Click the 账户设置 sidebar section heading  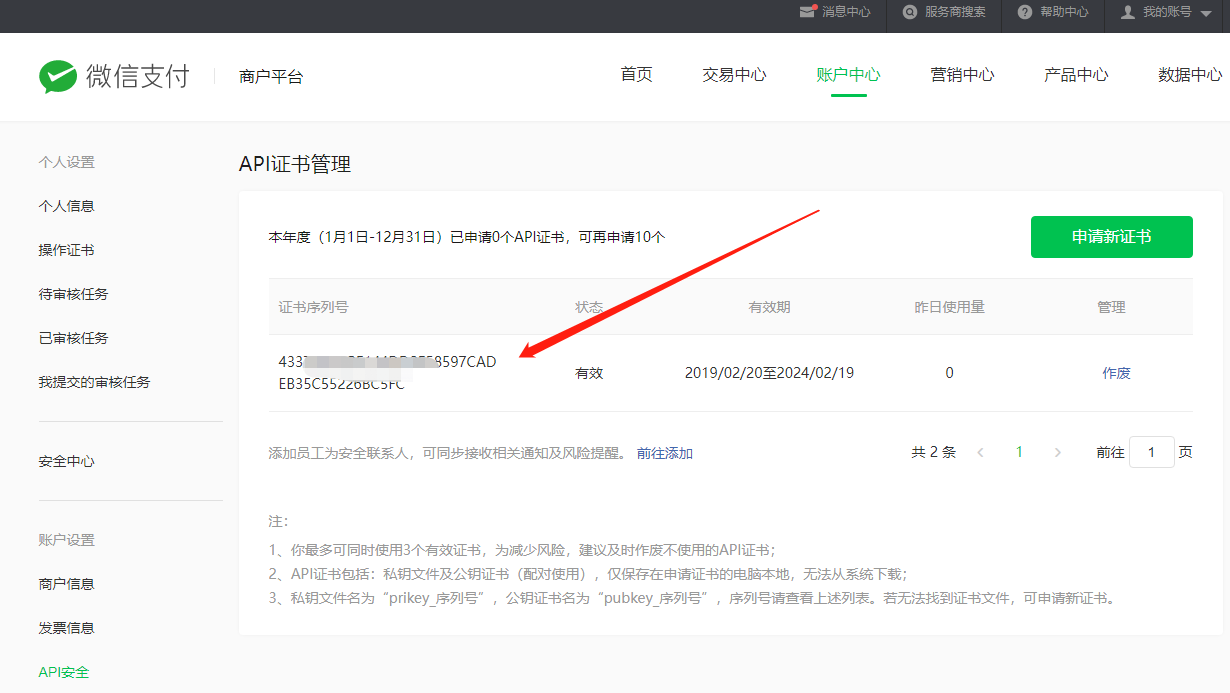click(67, 540)
